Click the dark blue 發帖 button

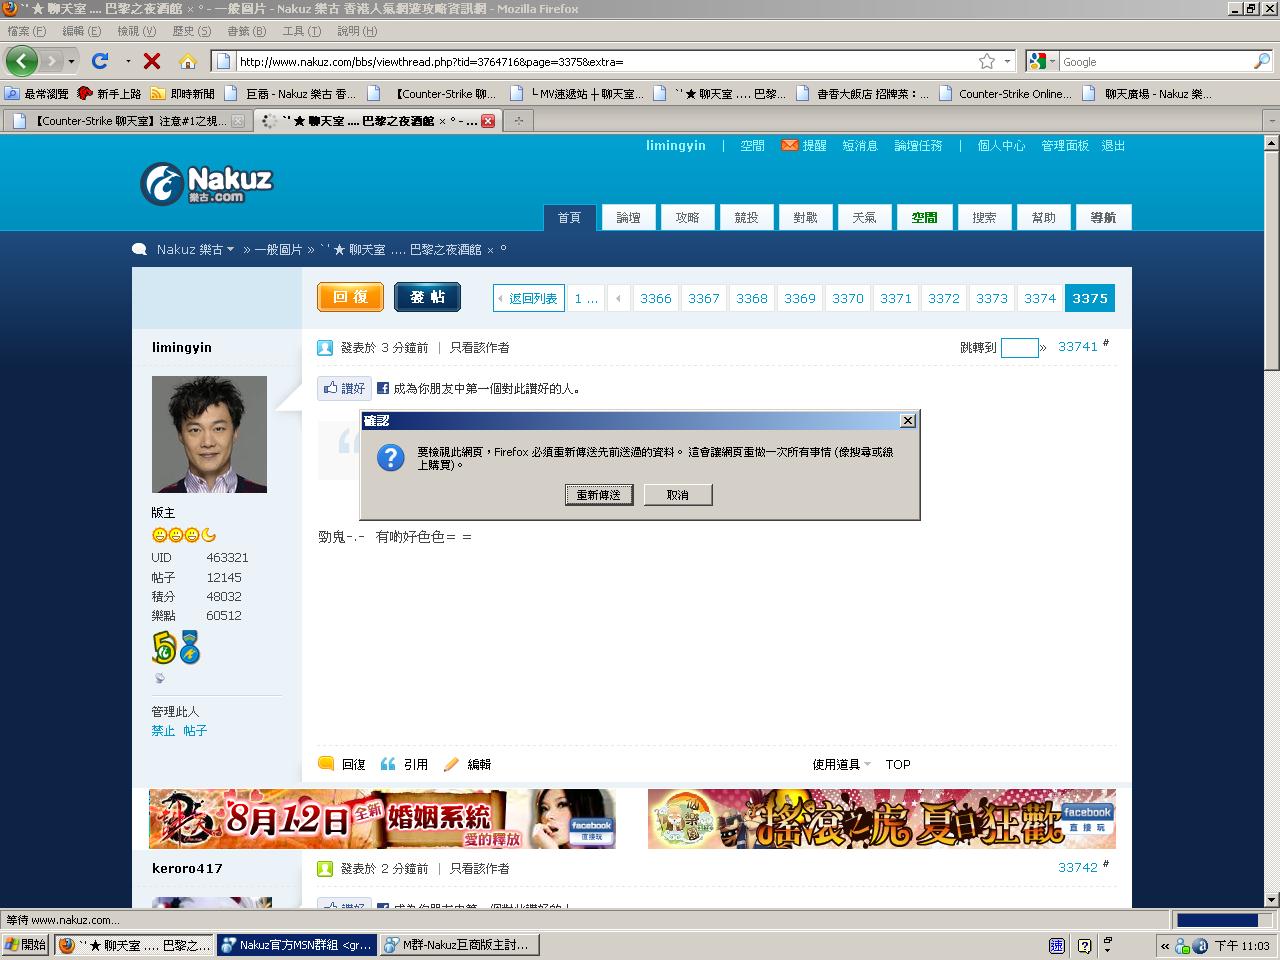tap(427, 297)
